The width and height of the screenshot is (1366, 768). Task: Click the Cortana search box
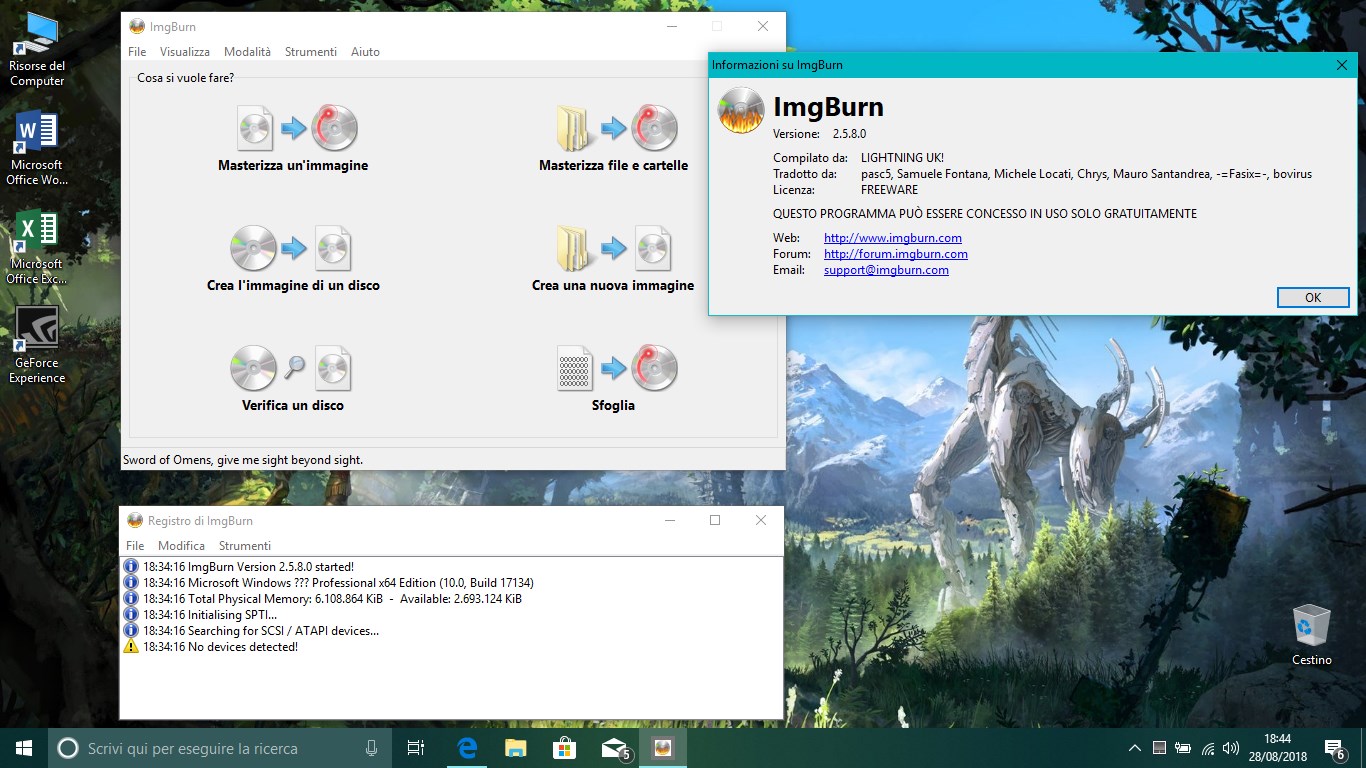pyautogui.click(x=220, y=747)
